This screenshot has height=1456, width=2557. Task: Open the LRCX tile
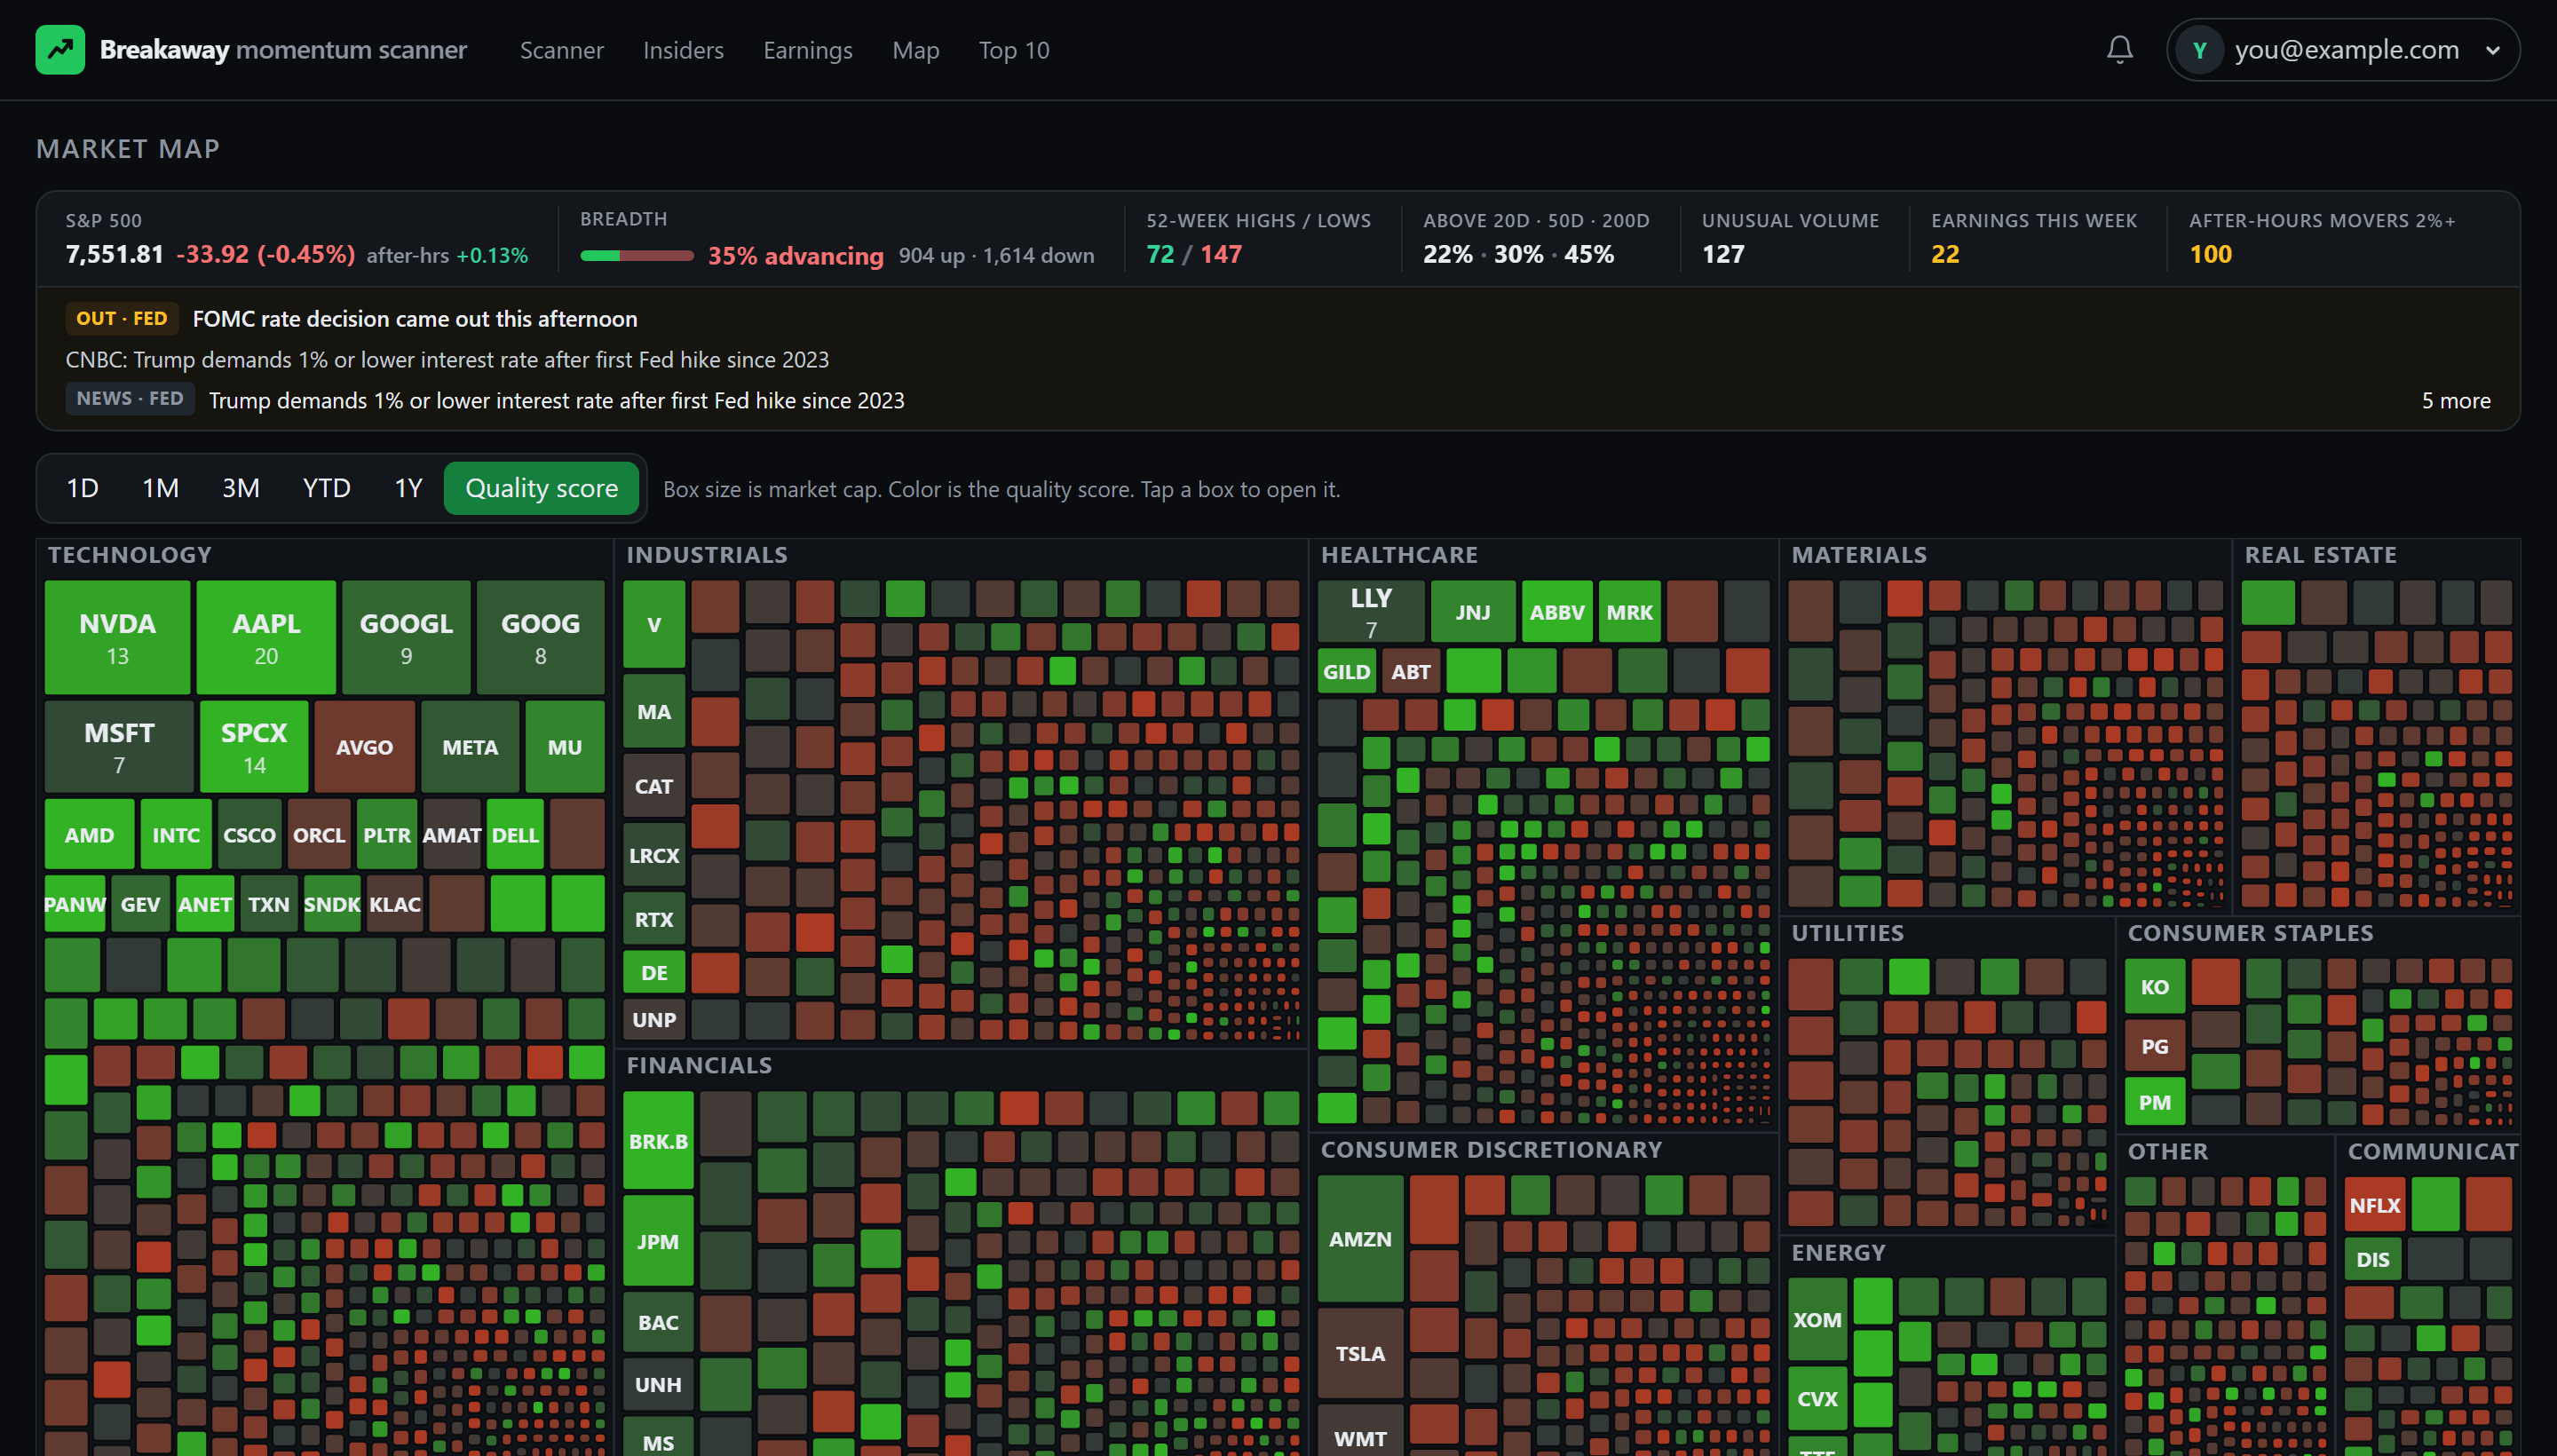(x=654, y=855)
